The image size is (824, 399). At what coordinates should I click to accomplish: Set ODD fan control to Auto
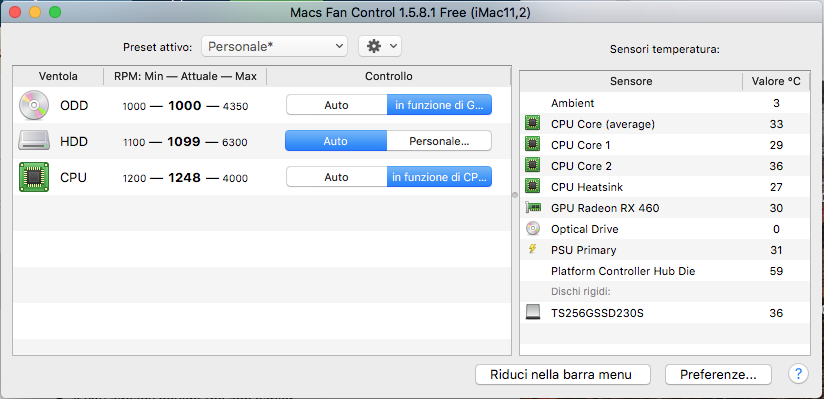coord(336,105)
